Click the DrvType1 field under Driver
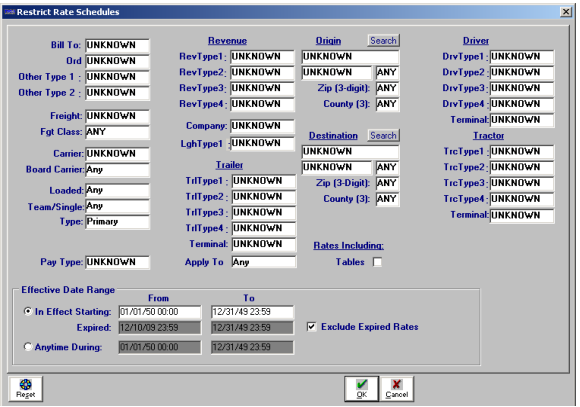This screenshot has width=580, height=407. point(522,57)
